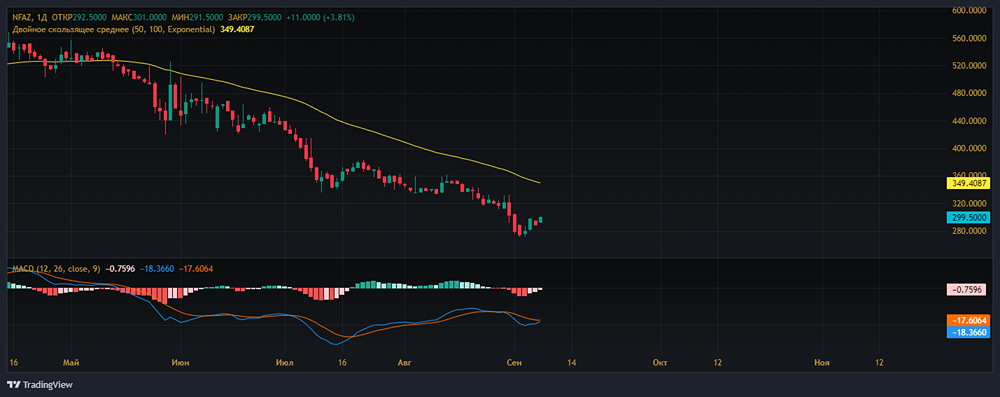The height and width of the screenshot is (397, 1000).
Task: Click the 280.0000 price scale label
Action: (x=970, y=231)
